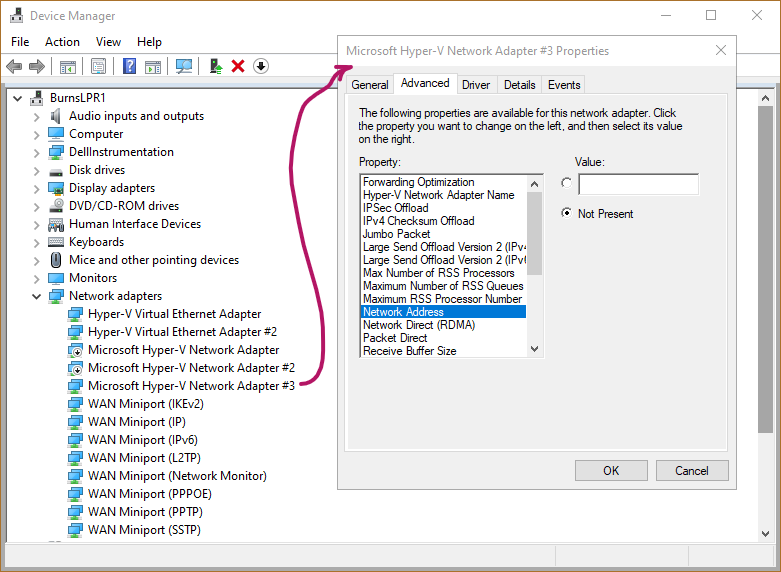
Task: Select Microsoft Hyper-V Network Adapter #3 in tree
Action: pyautogui.click(x=191, y=386)
